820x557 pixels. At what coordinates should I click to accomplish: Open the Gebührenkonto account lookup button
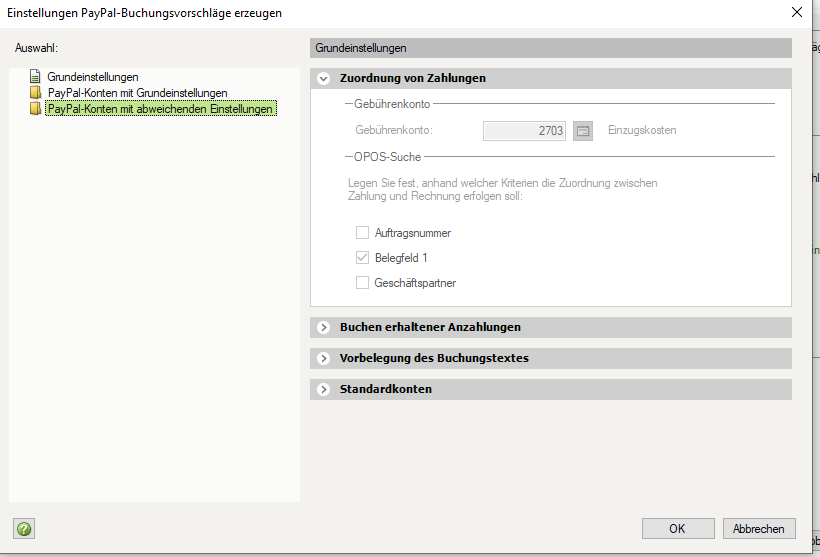[x=584, y=131]
